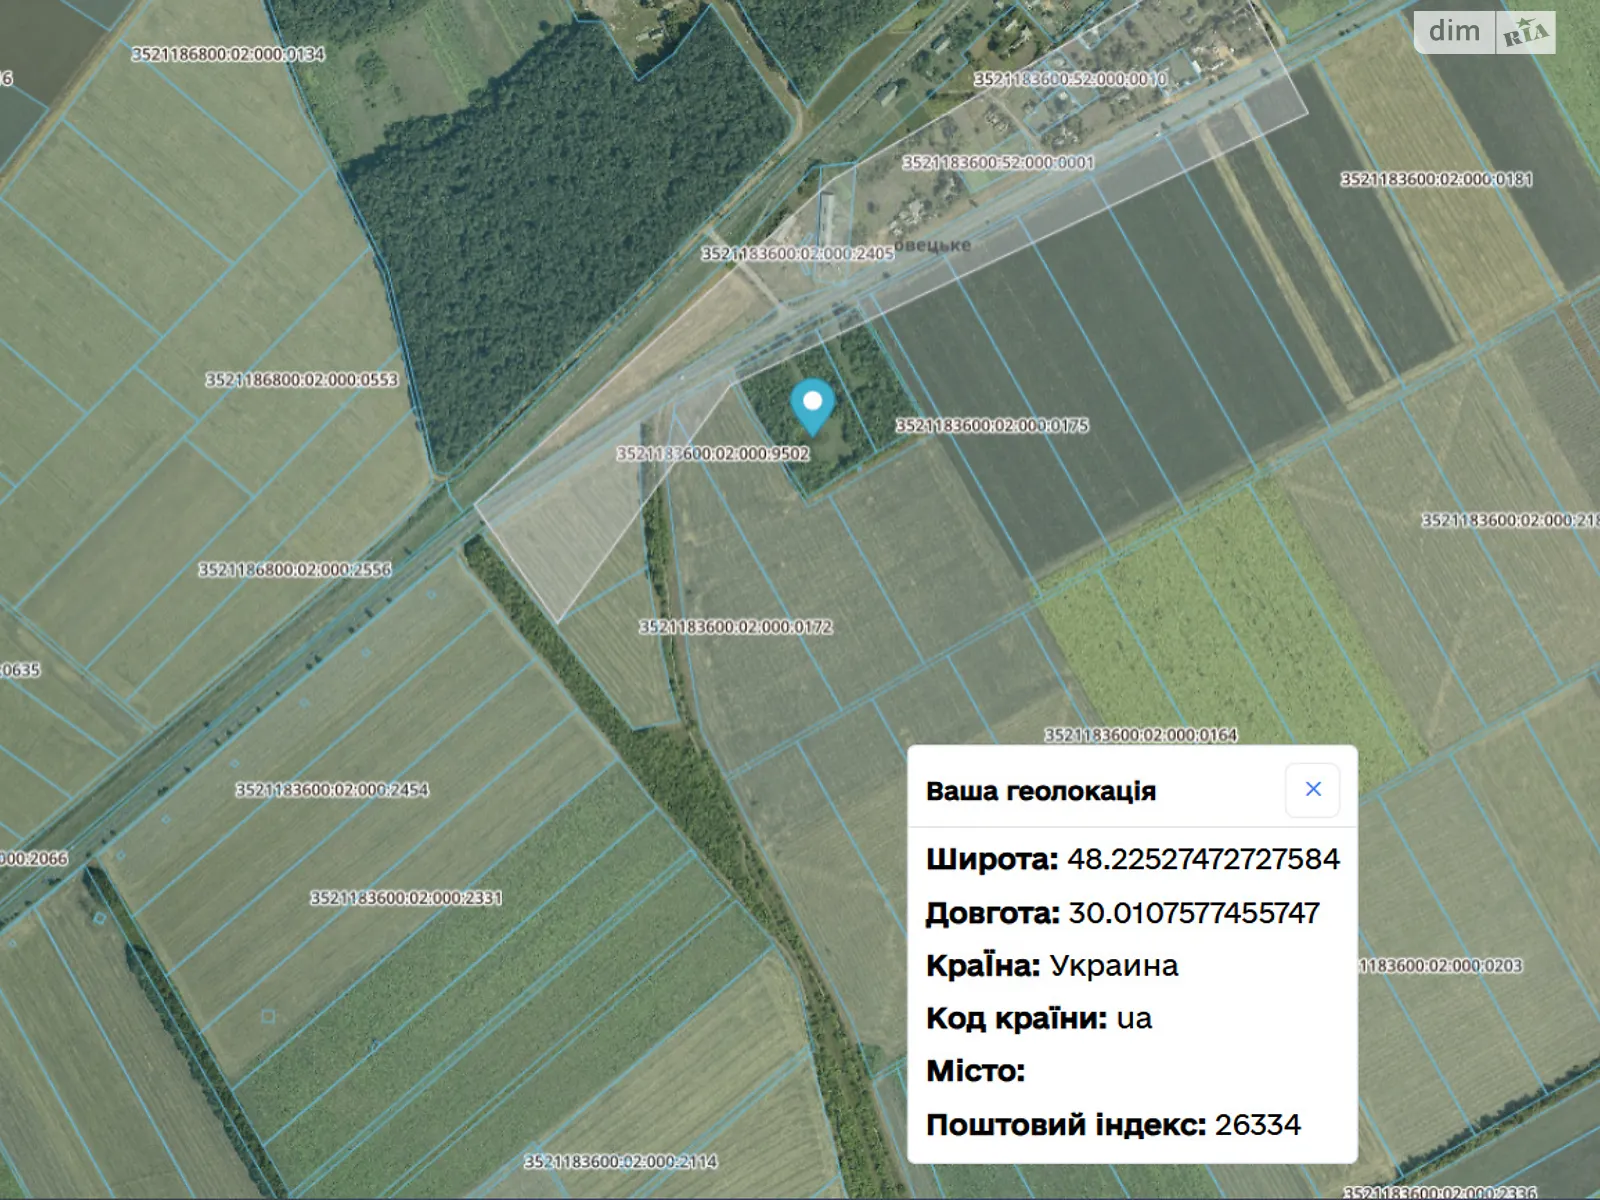The image size is (1600, 1200).
Task: Select parcel 3521183600:02:000:2454
Action: coord(332,790)
